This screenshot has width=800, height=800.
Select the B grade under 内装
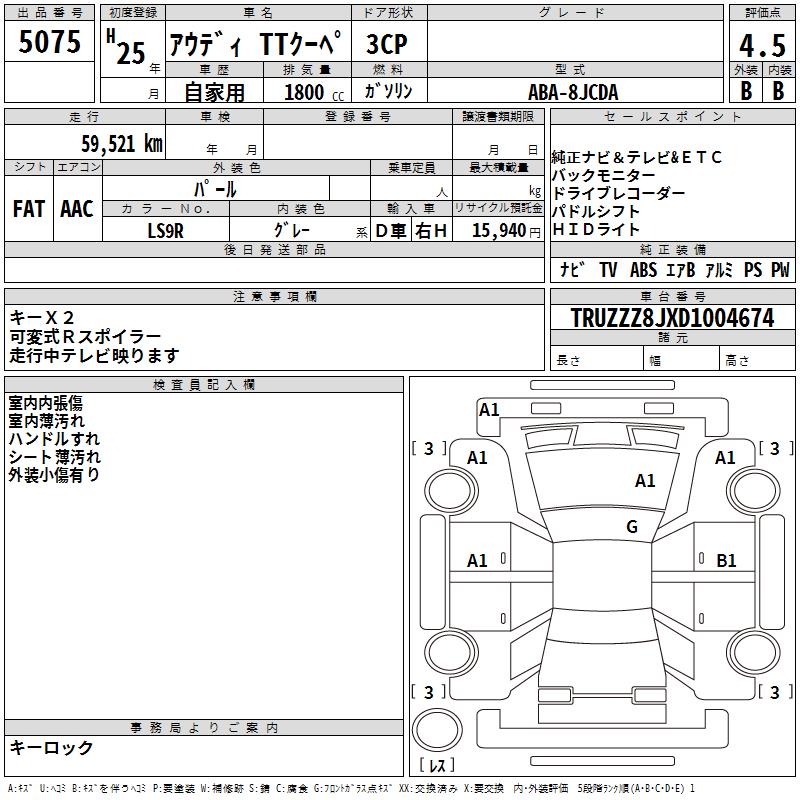pos(778,91)
